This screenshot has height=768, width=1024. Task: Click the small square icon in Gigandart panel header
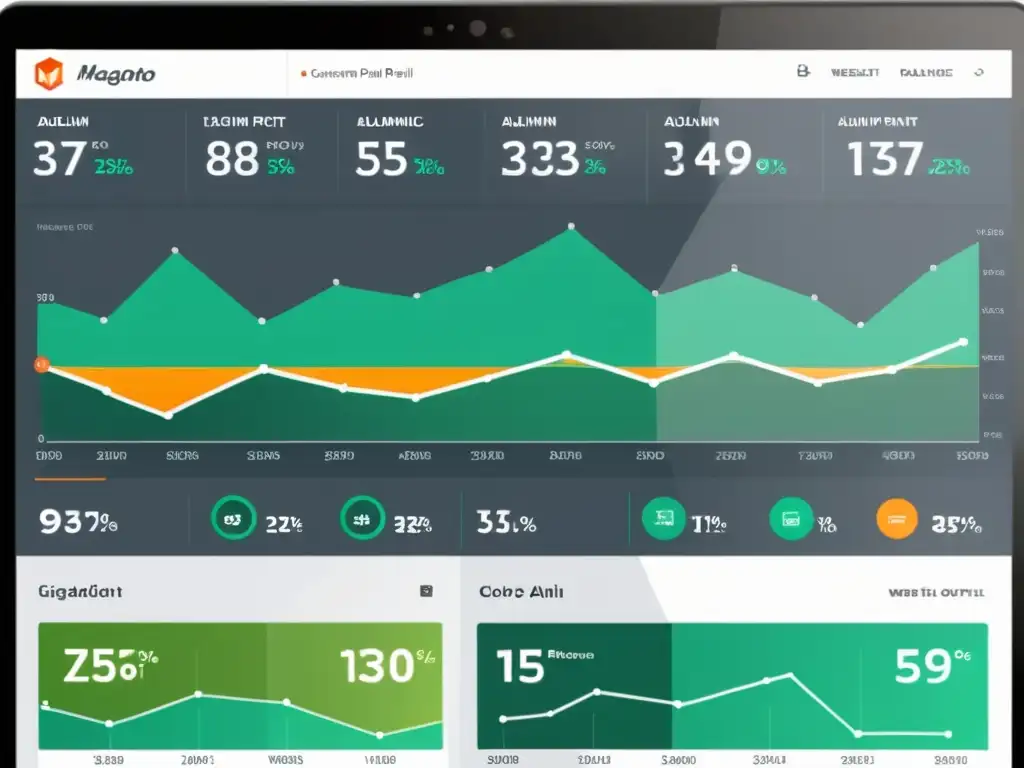[426, 591]
